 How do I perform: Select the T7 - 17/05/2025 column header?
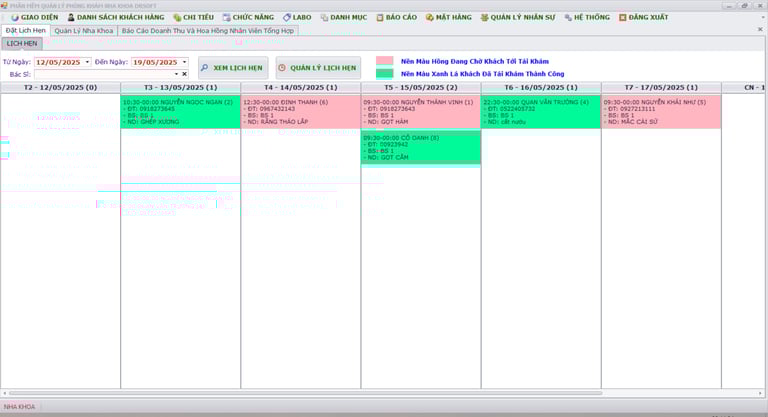click(x=661, y=87)
